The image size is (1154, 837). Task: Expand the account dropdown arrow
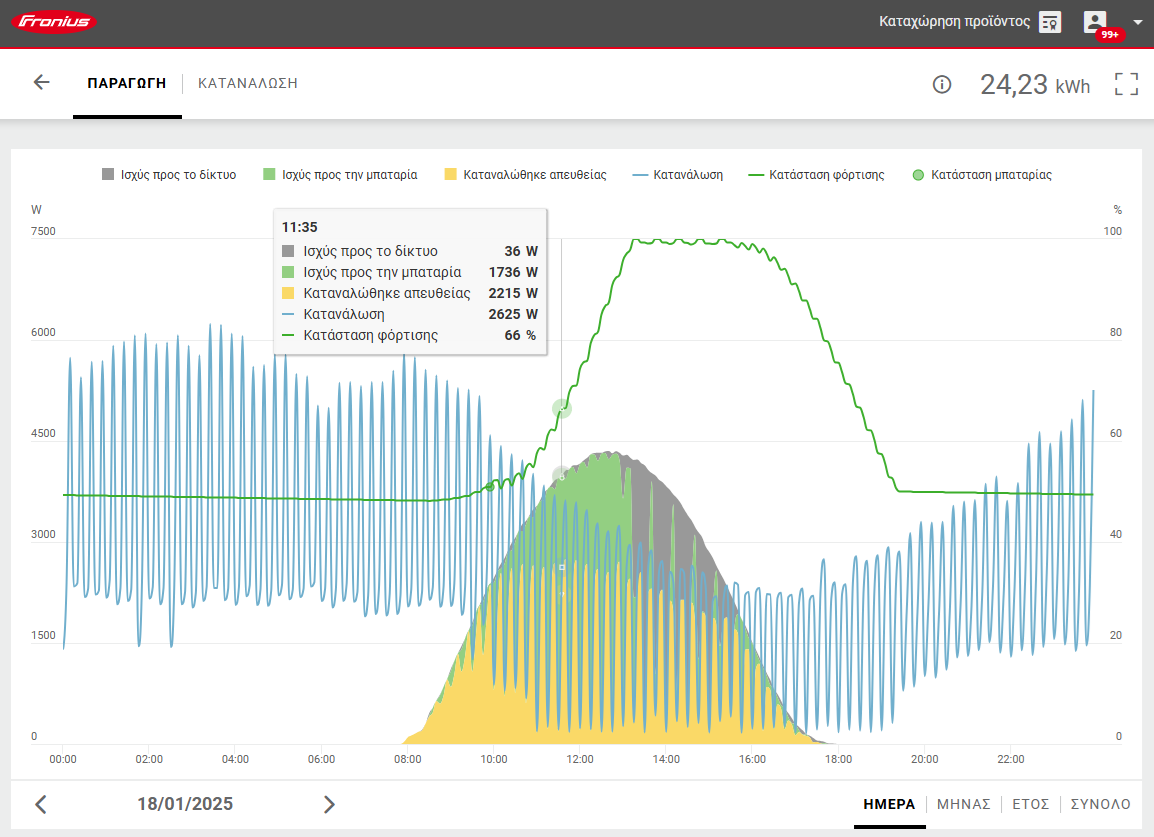[1137, 22]
